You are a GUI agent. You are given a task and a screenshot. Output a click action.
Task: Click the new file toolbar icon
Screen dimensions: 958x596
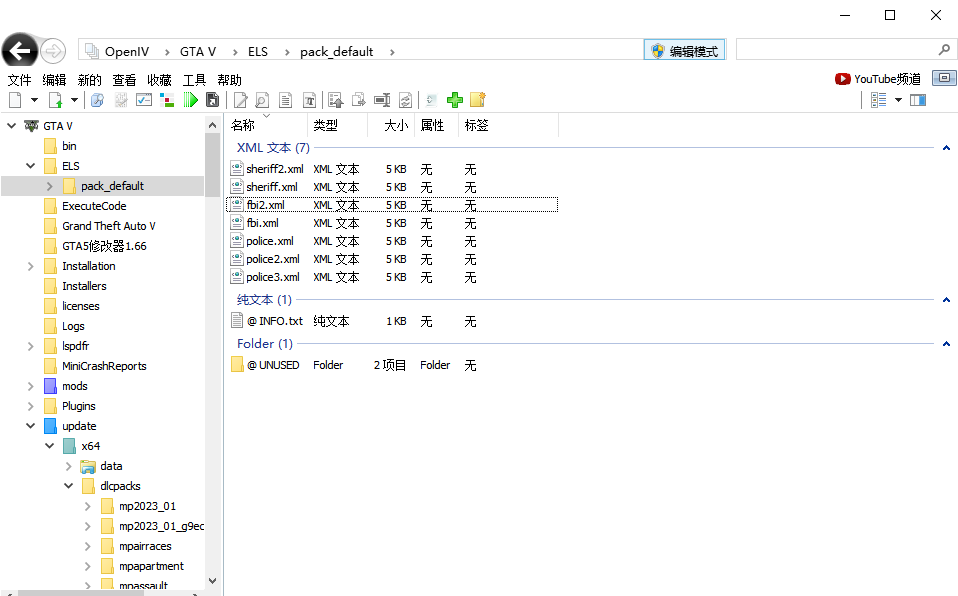point(15,100)
